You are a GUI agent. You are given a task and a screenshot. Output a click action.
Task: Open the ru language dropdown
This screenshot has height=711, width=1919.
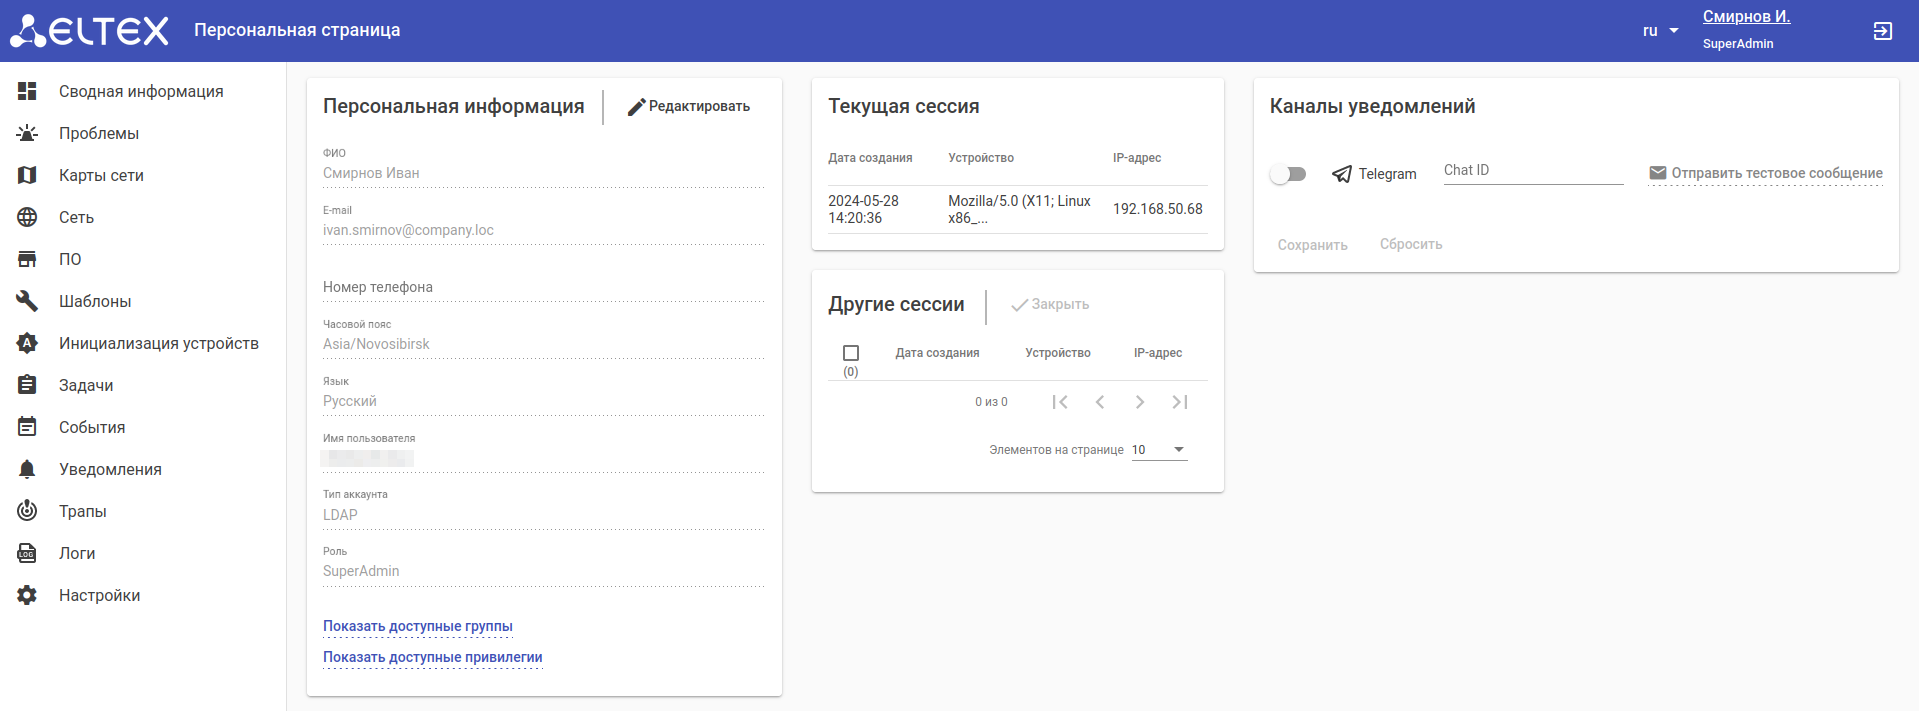[x=1660, y=31]
